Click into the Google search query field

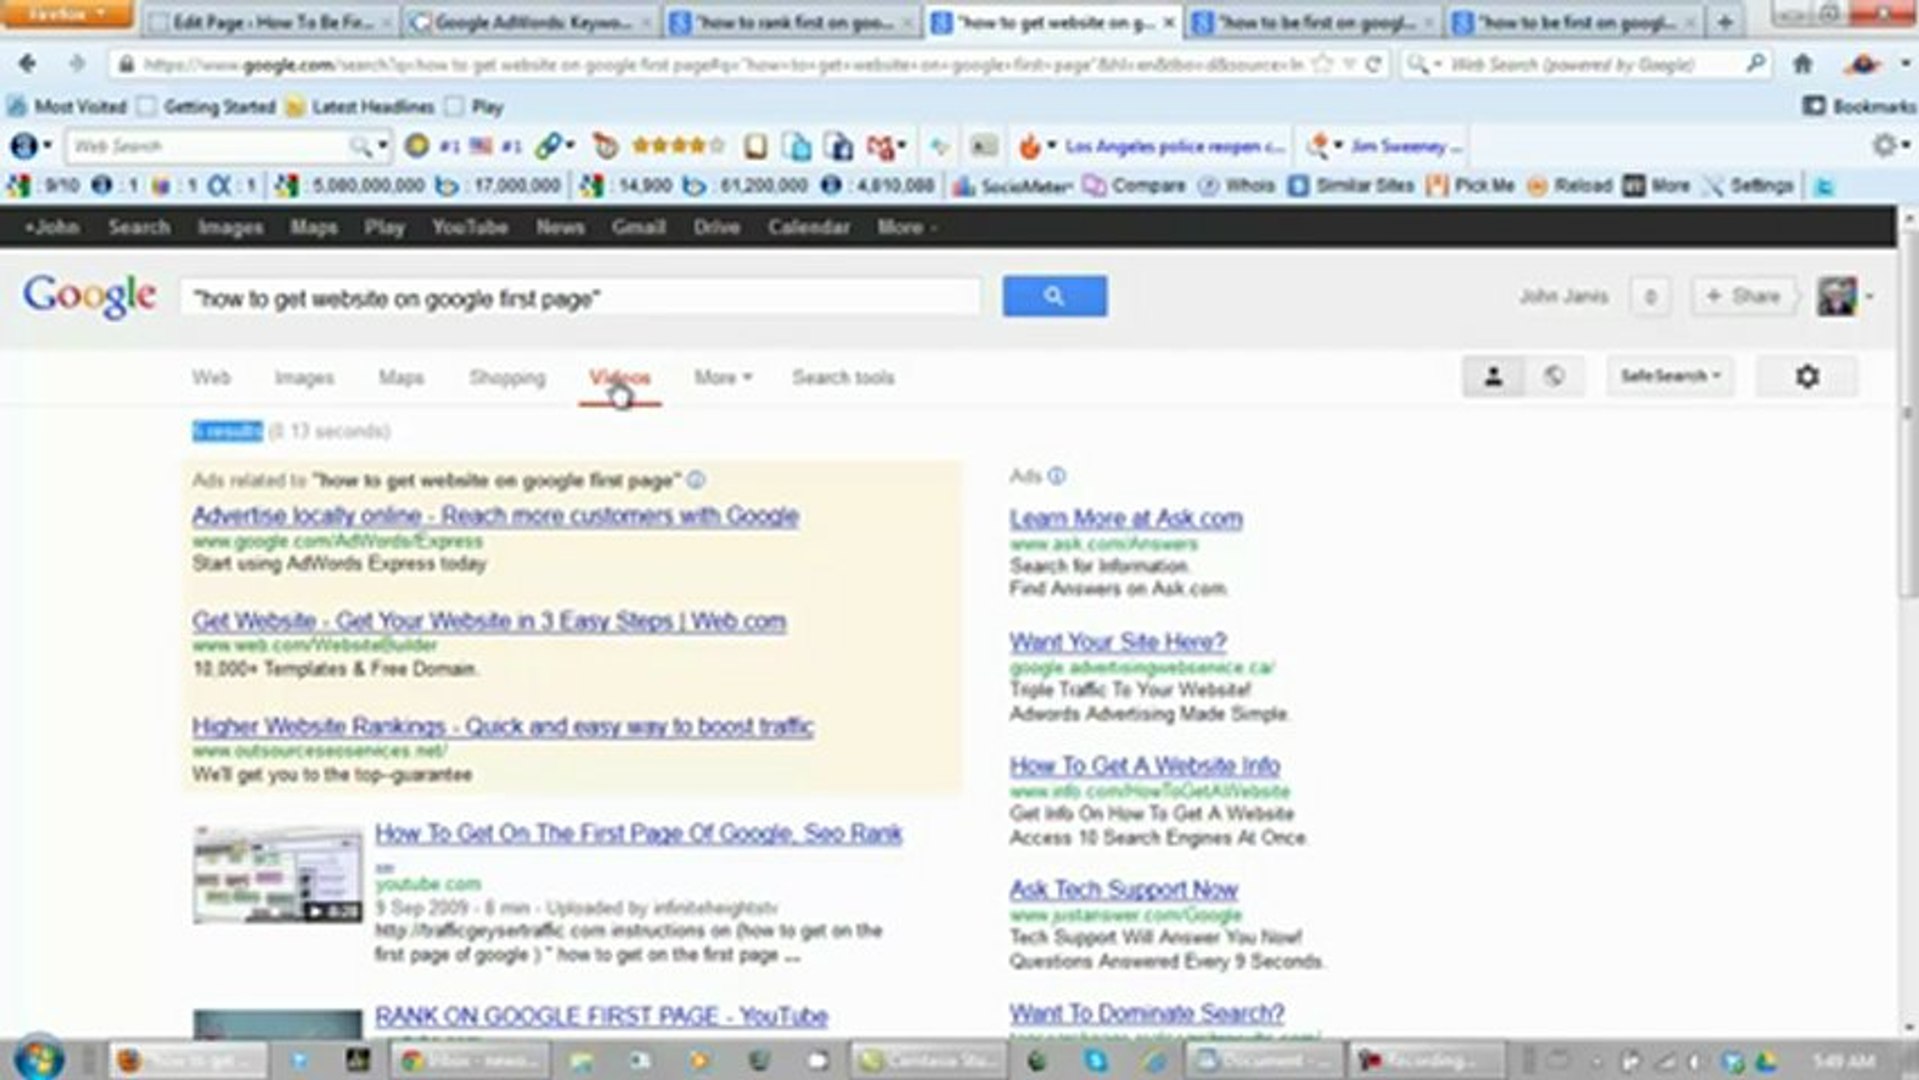pos(580,298)
